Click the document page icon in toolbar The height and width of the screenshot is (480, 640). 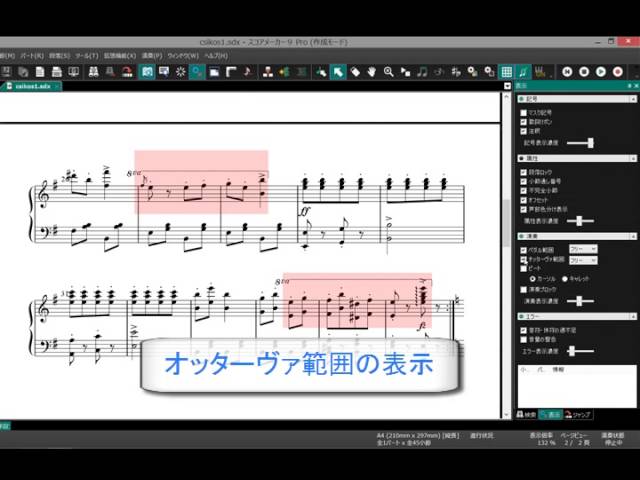tap(40, 72)
